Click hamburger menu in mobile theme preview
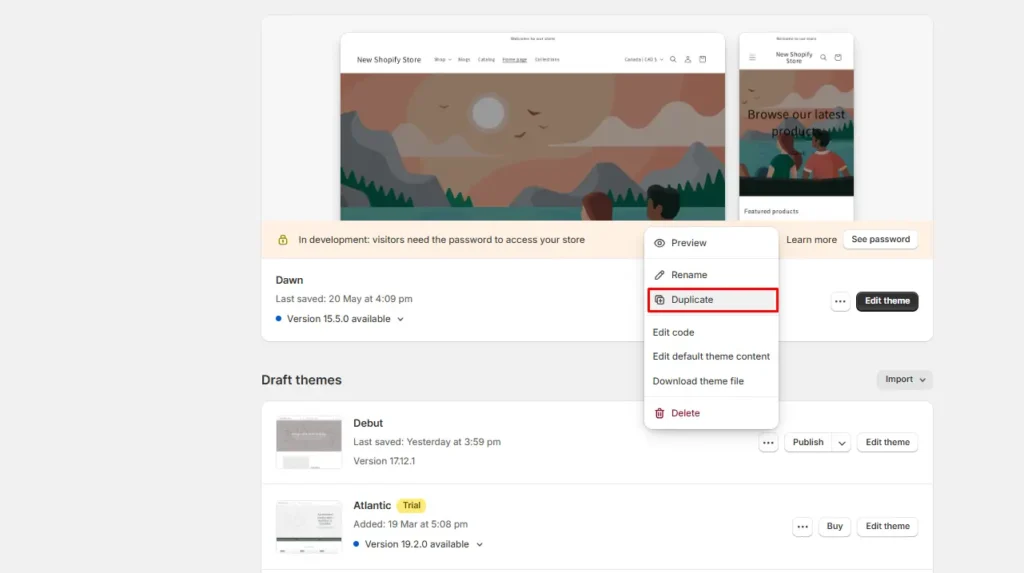1024x573 pixels. 752,57
